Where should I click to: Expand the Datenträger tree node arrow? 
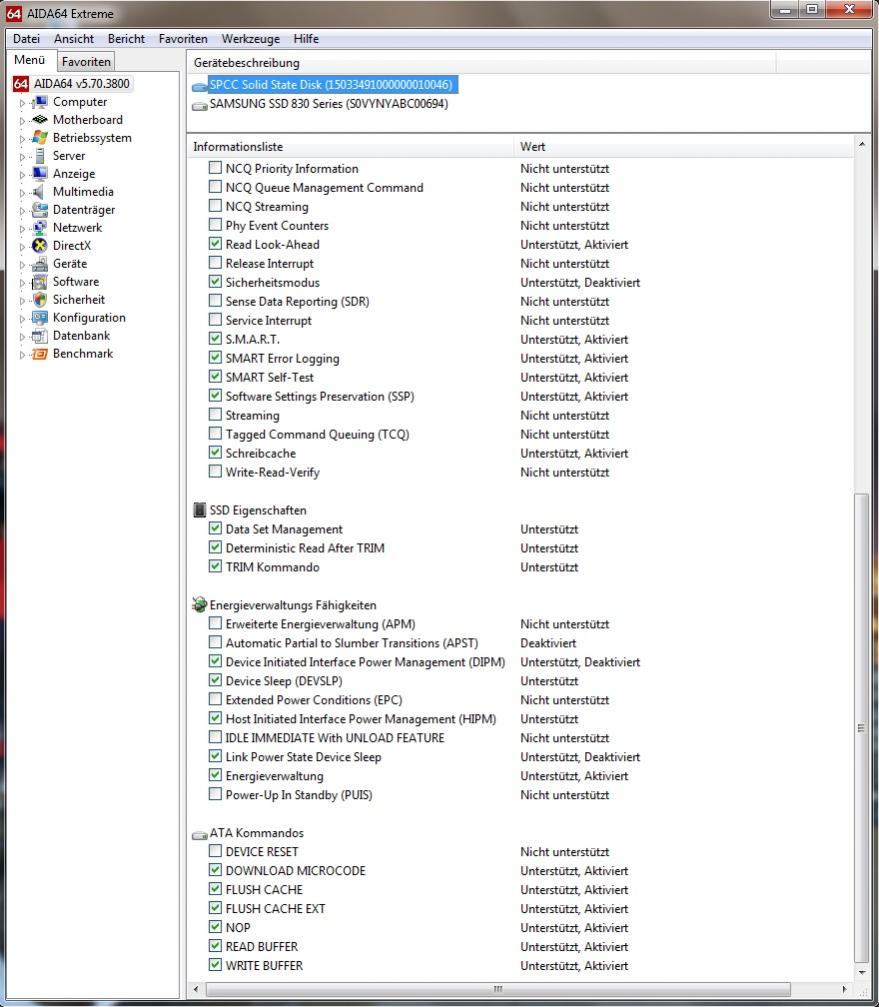(x=22, y=211)
